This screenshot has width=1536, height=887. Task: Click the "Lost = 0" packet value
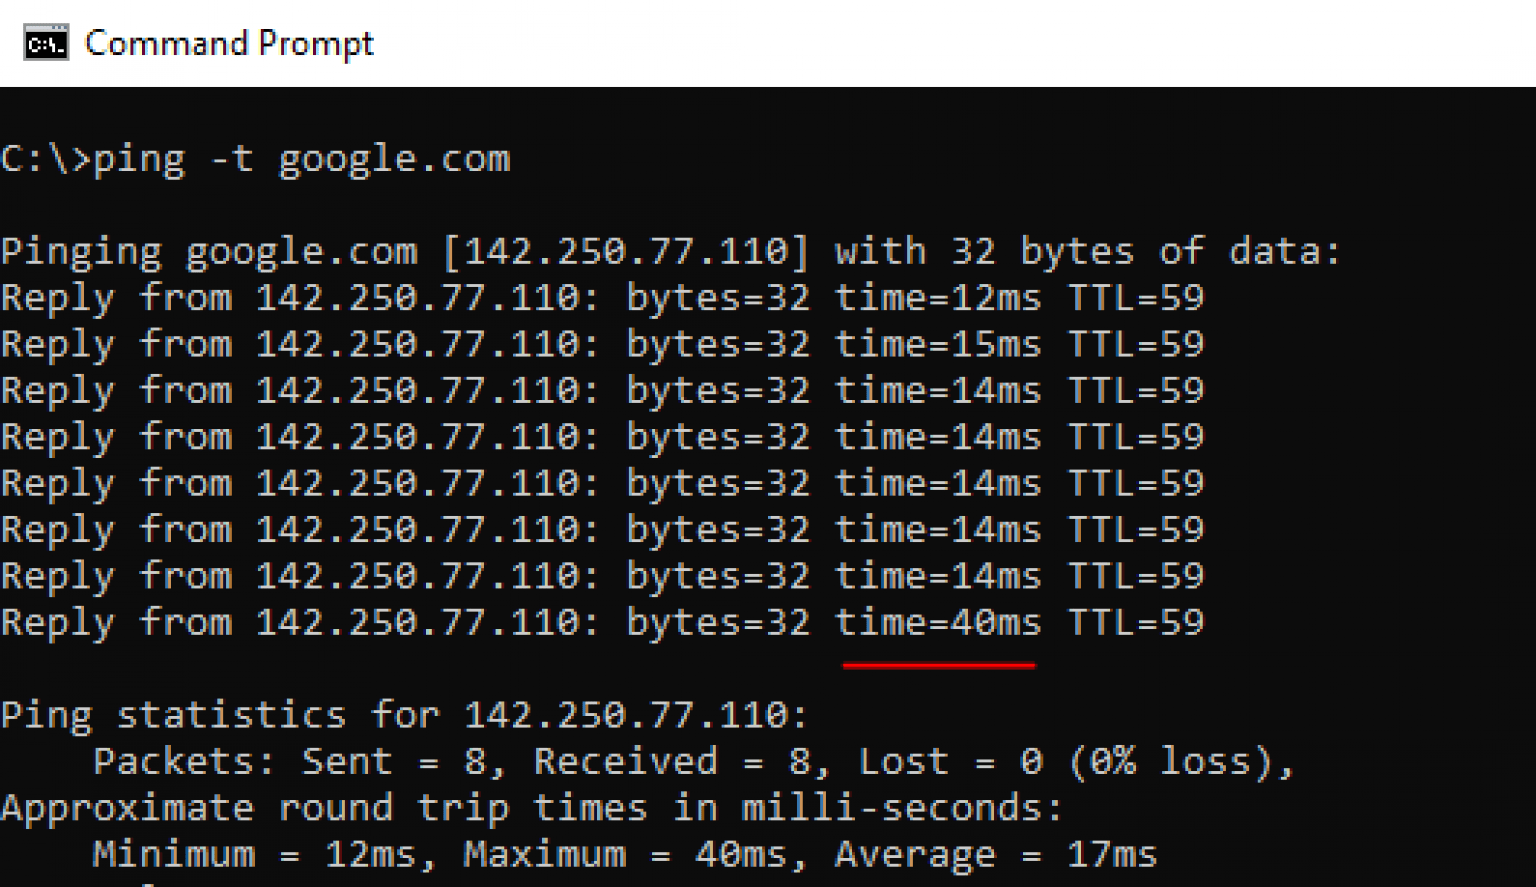coord(951,762)
